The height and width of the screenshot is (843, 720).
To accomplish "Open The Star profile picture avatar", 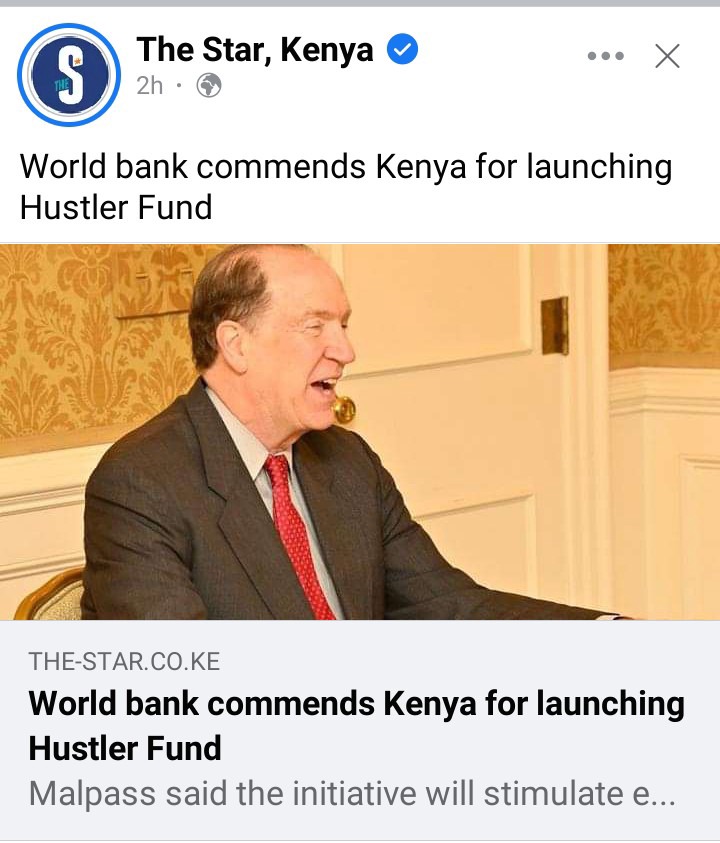I will point(69,75).
